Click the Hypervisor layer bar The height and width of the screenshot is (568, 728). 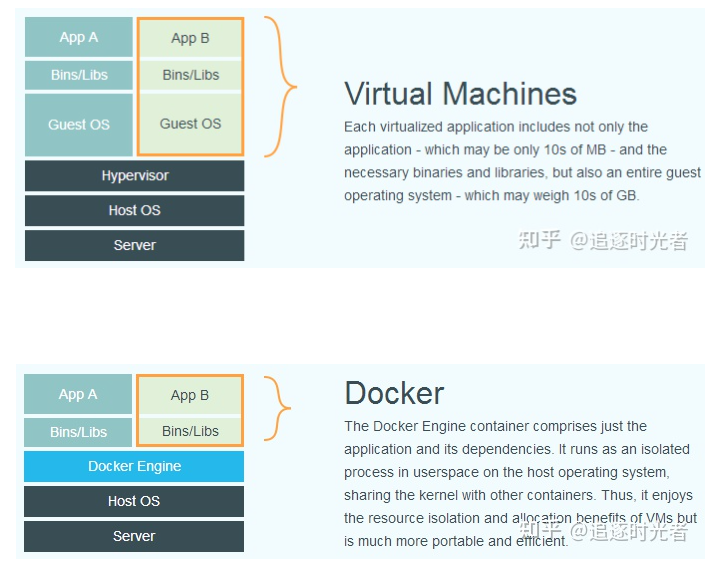coord(135,176)
